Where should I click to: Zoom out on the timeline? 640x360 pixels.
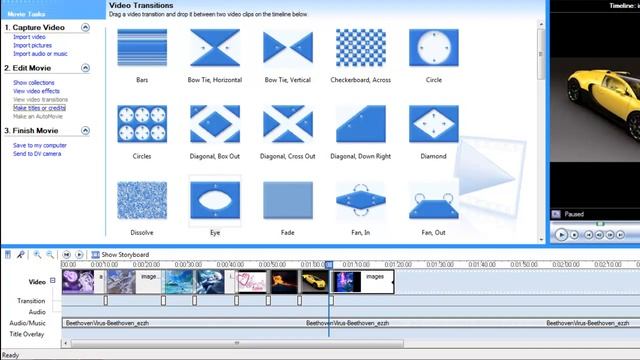[x=50, y=255]
